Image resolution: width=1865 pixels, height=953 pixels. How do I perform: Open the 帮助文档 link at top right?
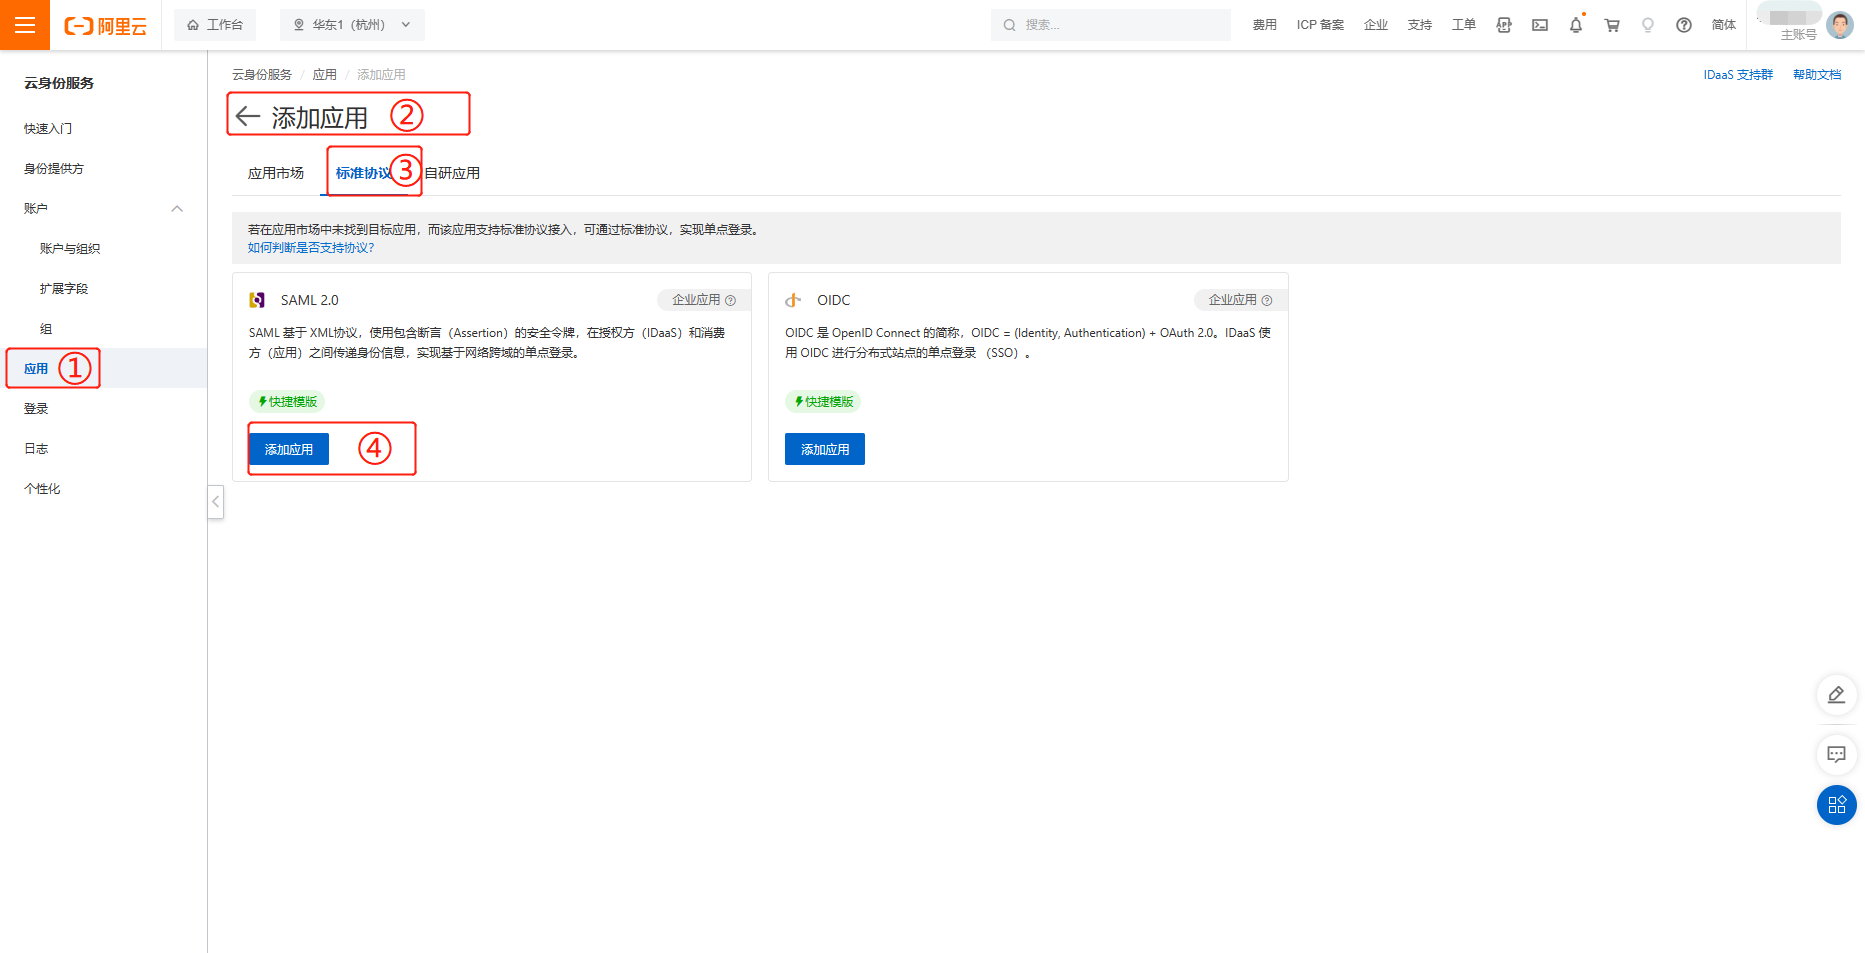coord(1817,73)
